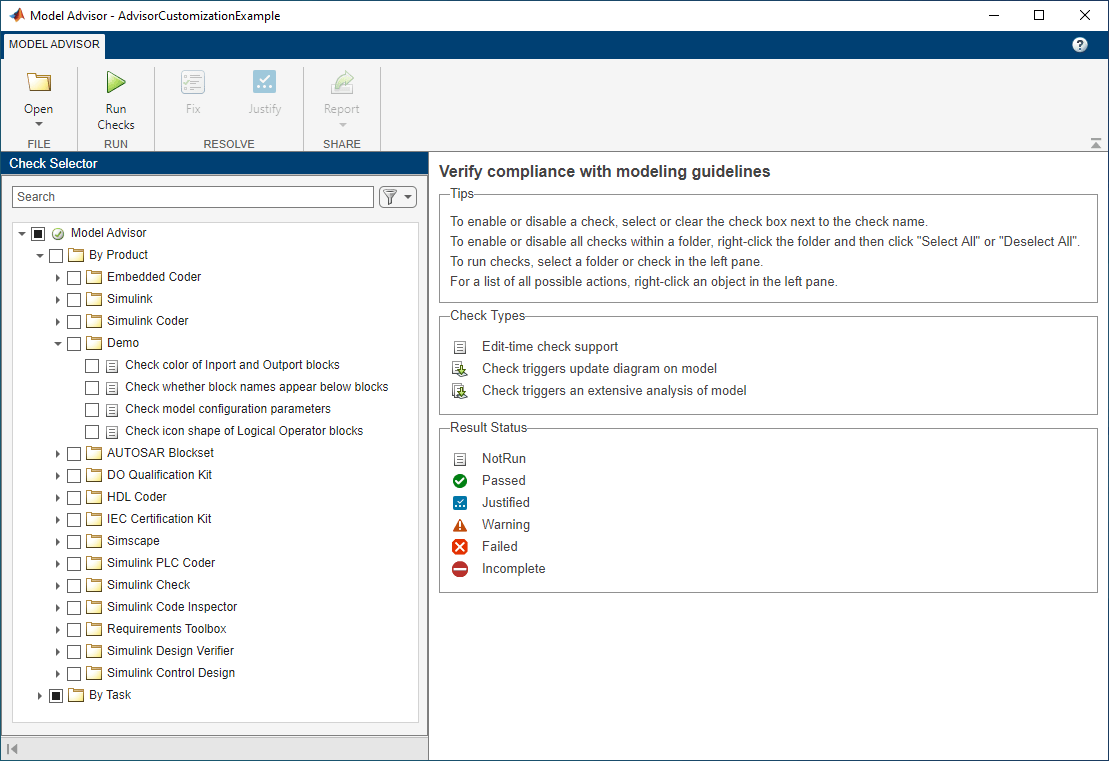The width and height of the screenshot is (1109, 761).
Task: Click the Run Checks green play icon
Action: pyautogui.click(x=116, y=83)
